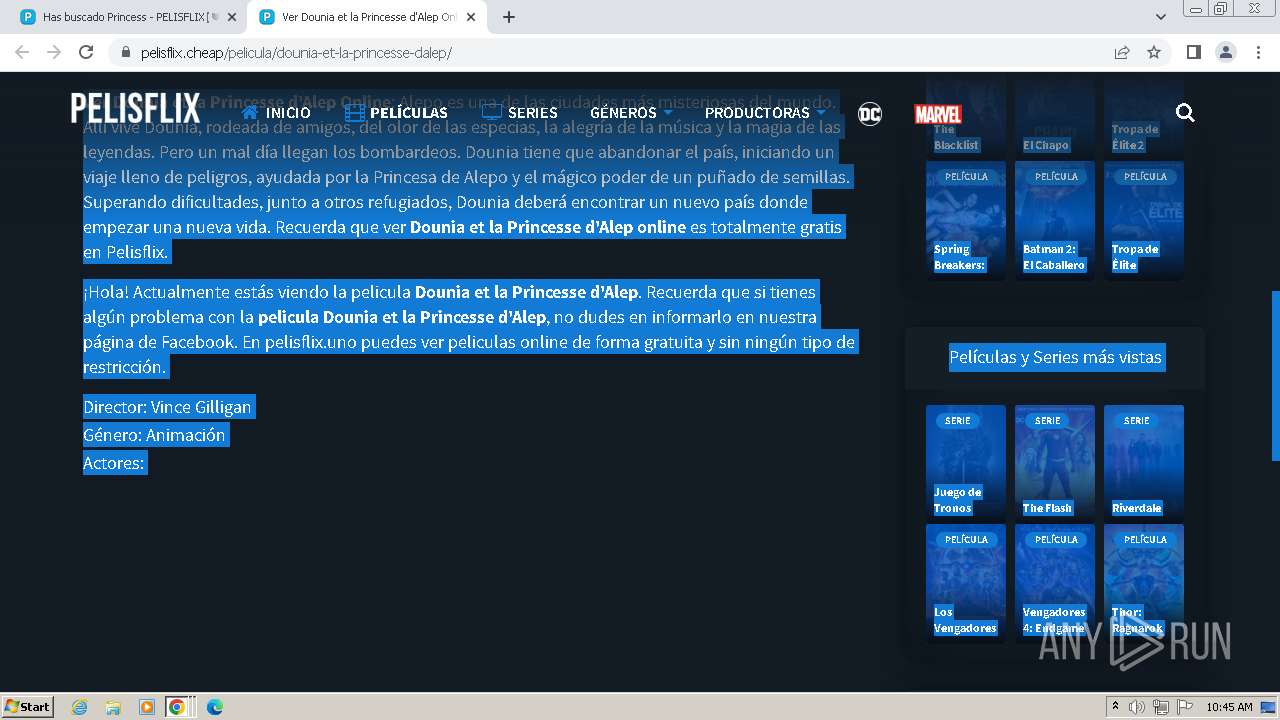Image resolution: width=1280 pixels, height=720 pixels.
Task: Launch Internet Explorer from the taskbar
Action: 80,707
